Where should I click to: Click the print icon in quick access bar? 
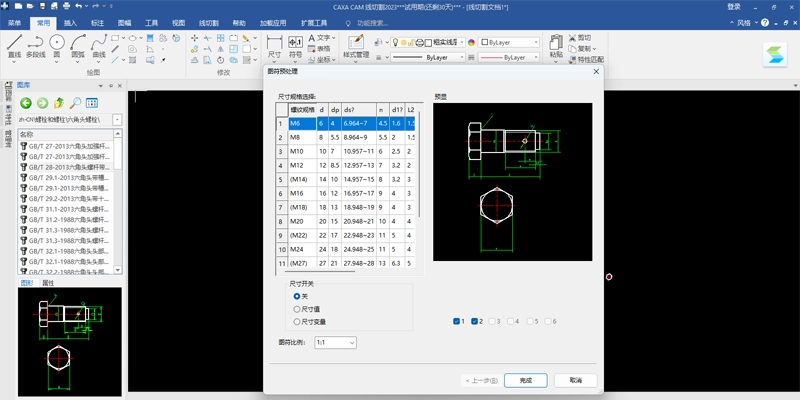(66, 7)
